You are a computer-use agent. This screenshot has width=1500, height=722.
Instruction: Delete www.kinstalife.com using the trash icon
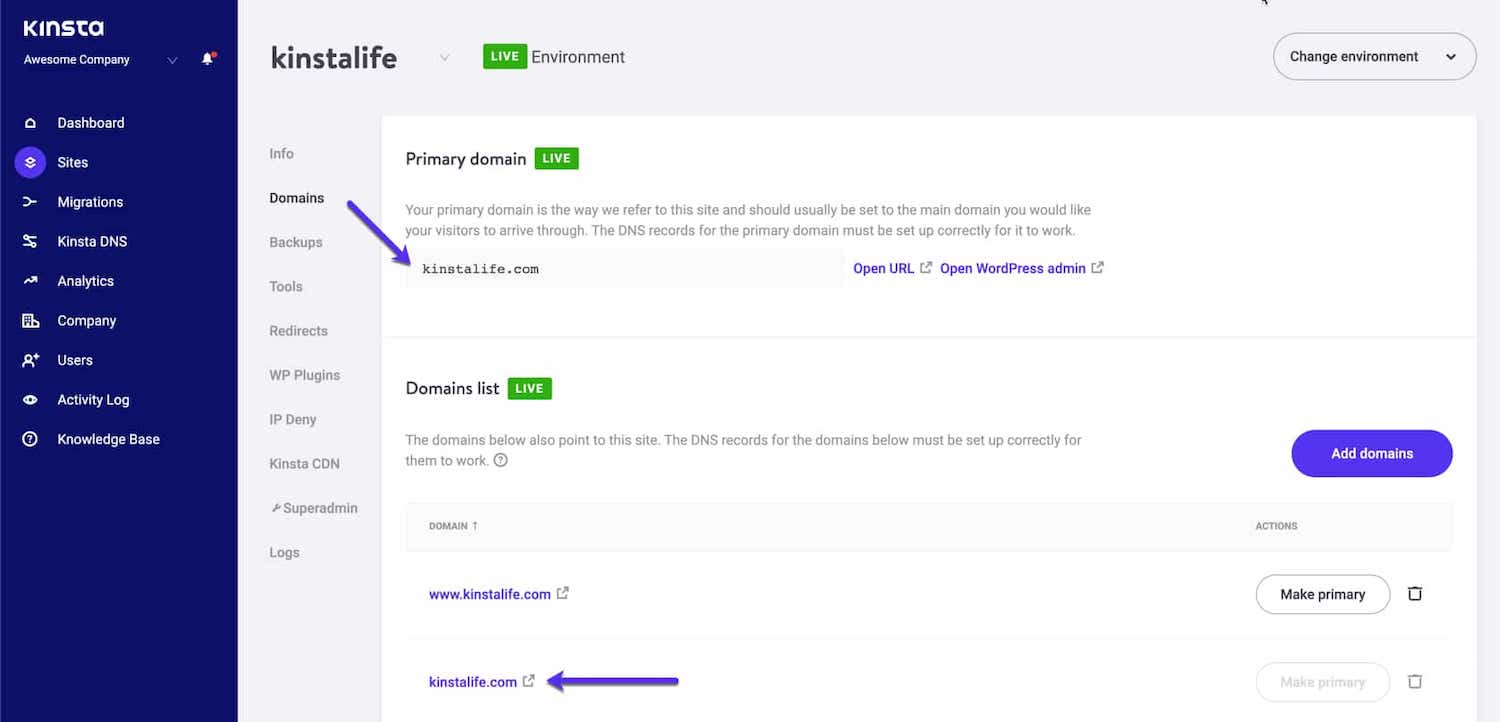(1415, 593)
